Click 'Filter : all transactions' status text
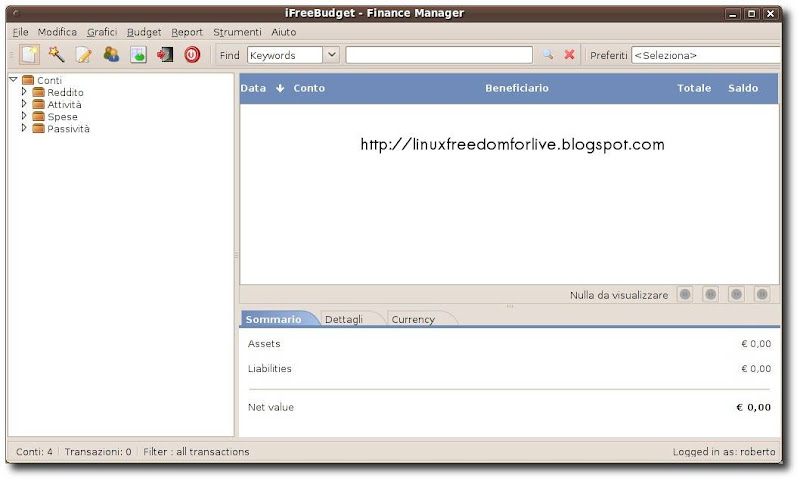800x481 pixels. pos(196,451)
